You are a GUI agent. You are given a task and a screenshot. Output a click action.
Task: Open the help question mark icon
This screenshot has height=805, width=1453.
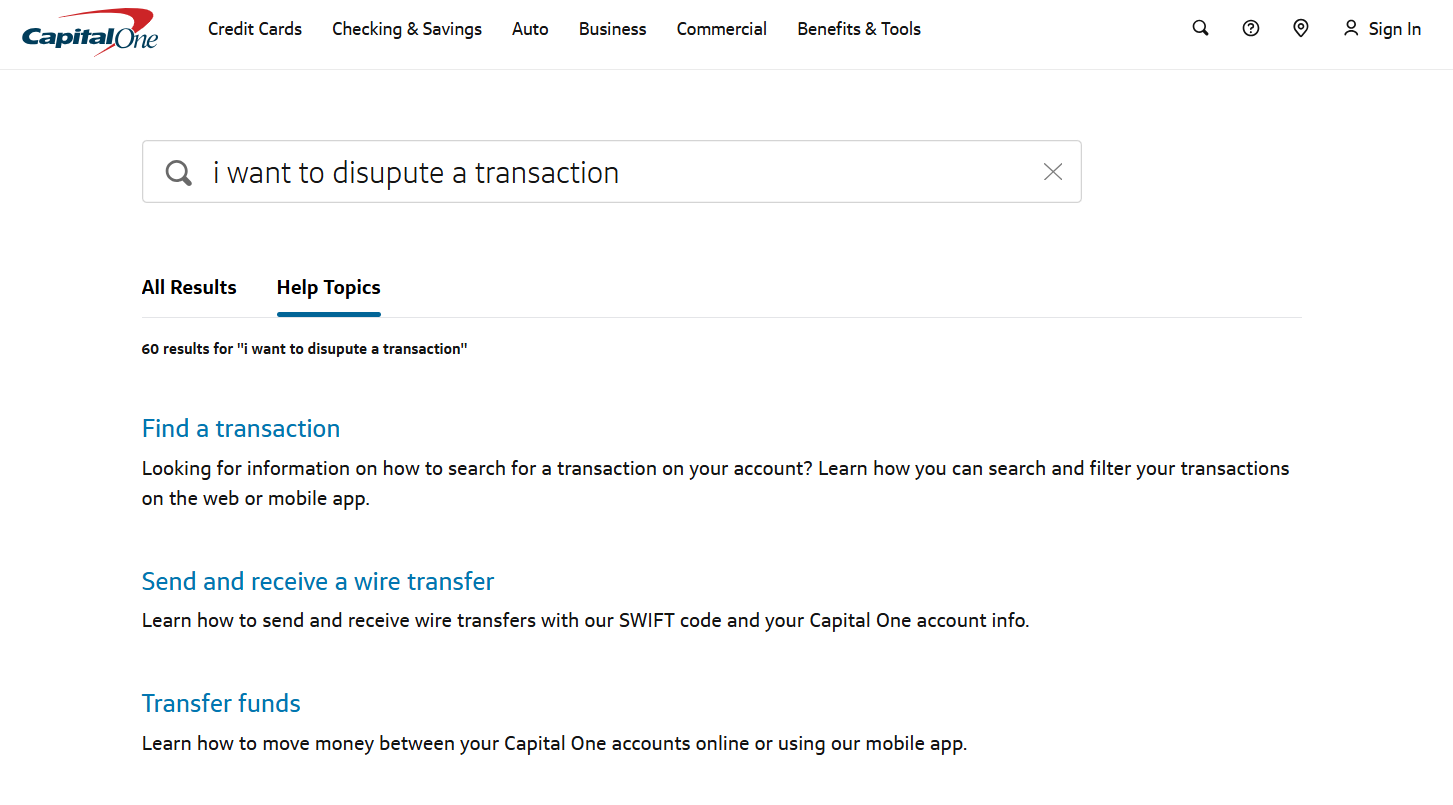[x=1251, y=29]
